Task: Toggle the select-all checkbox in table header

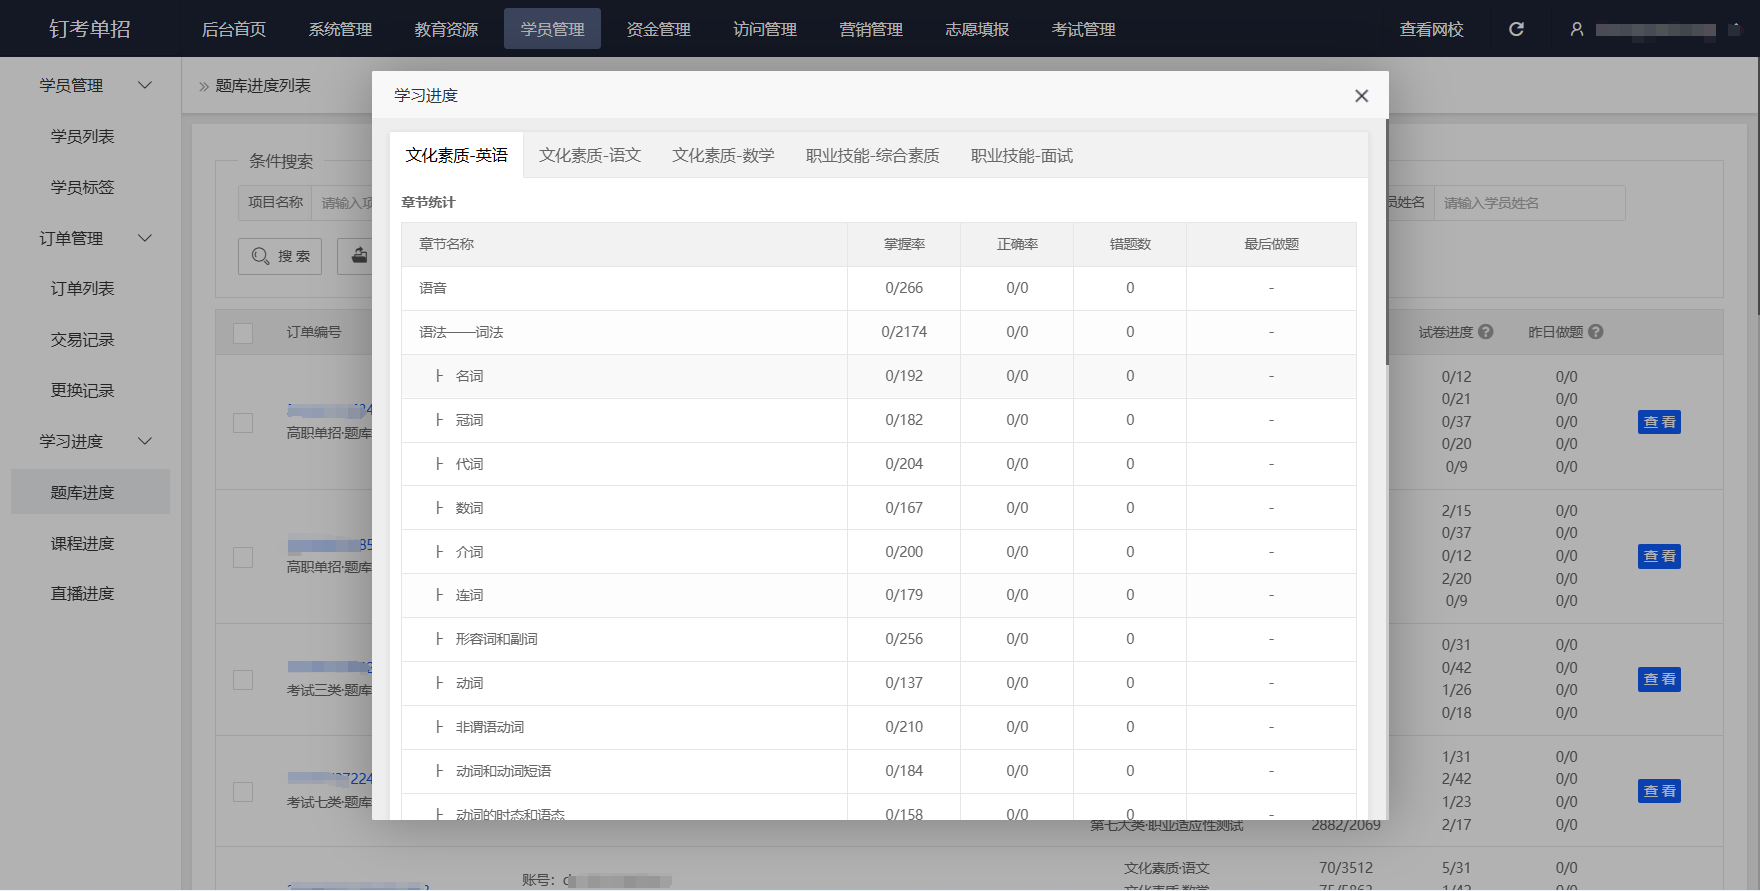Action: tap(243, 333)
